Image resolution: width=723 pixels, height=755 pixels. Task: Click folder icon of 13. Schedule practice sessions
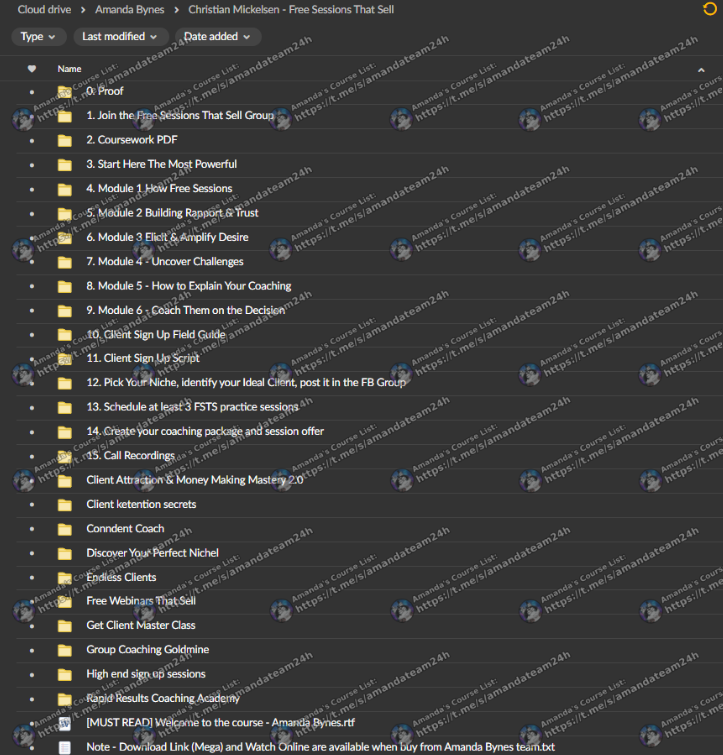(x=65, y=407)
